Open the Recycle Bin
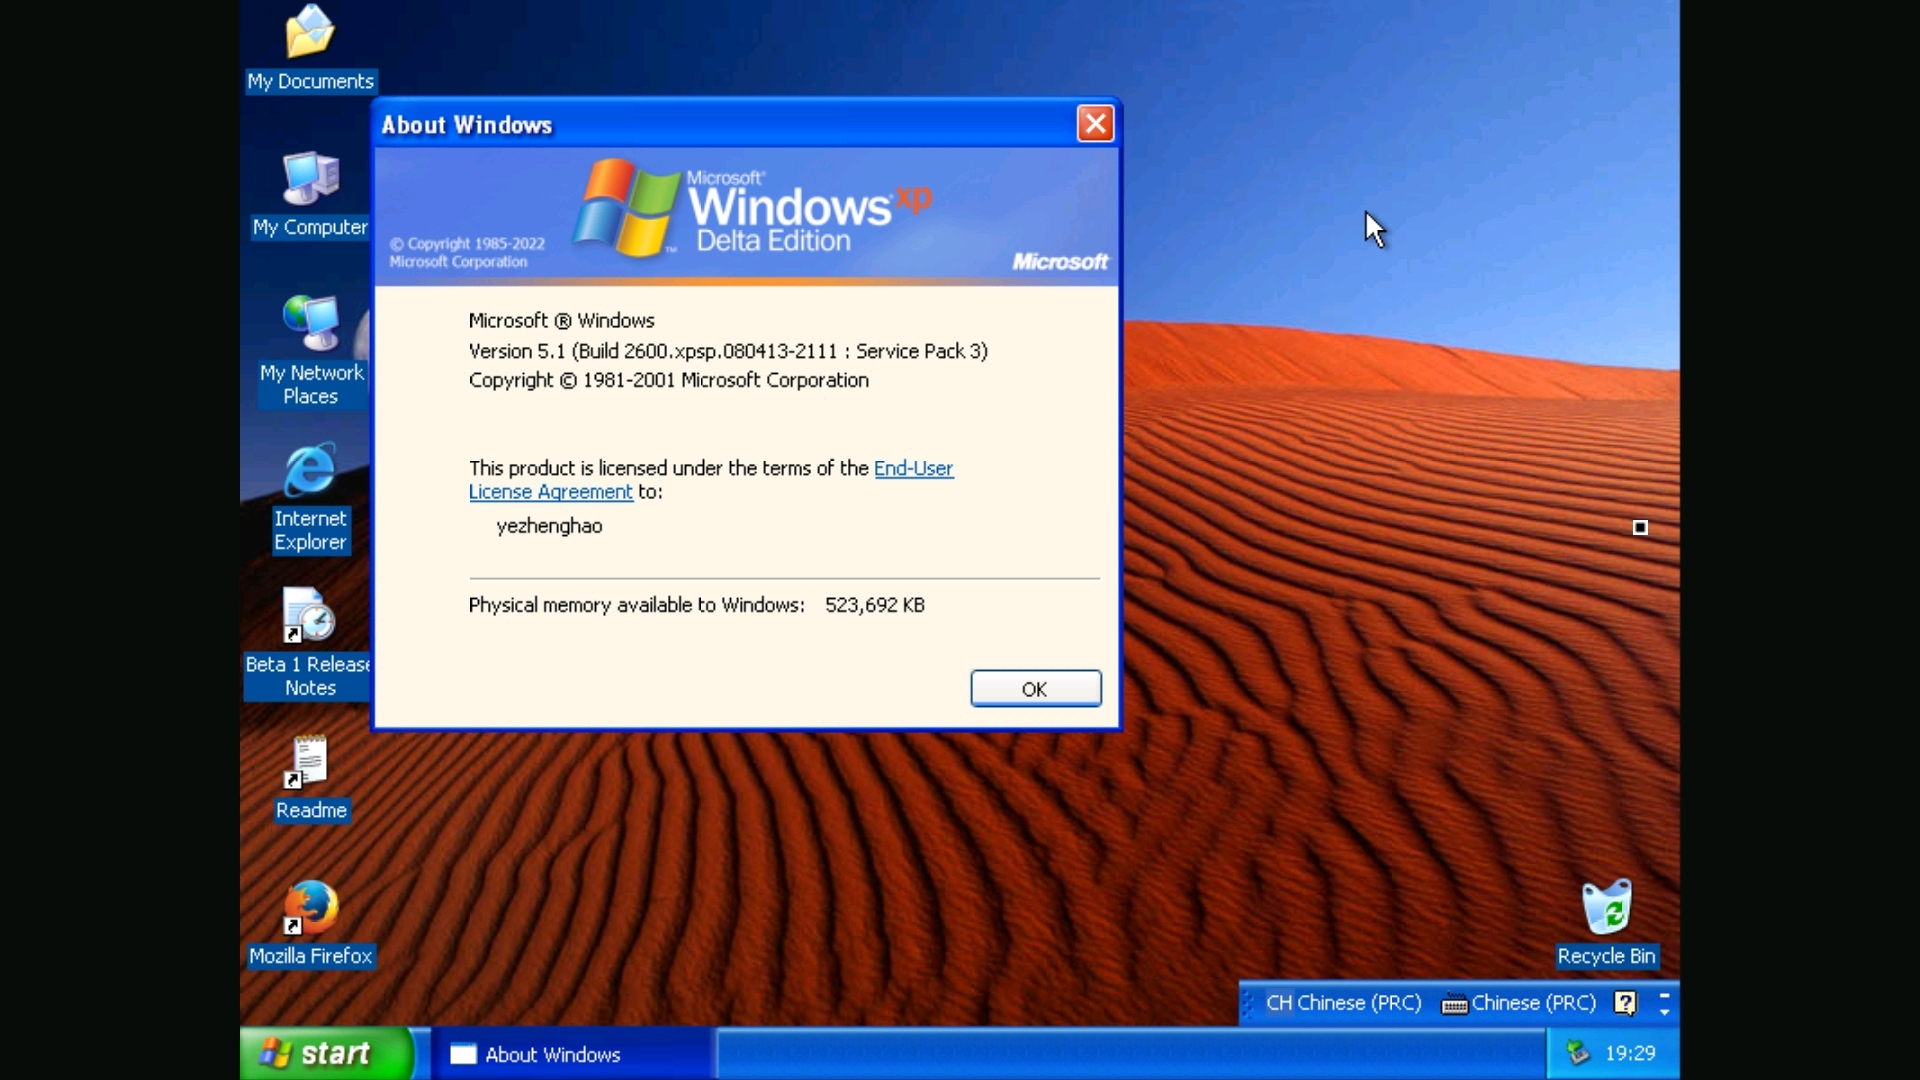The image size is (1920, 1080). [1608, 910]
